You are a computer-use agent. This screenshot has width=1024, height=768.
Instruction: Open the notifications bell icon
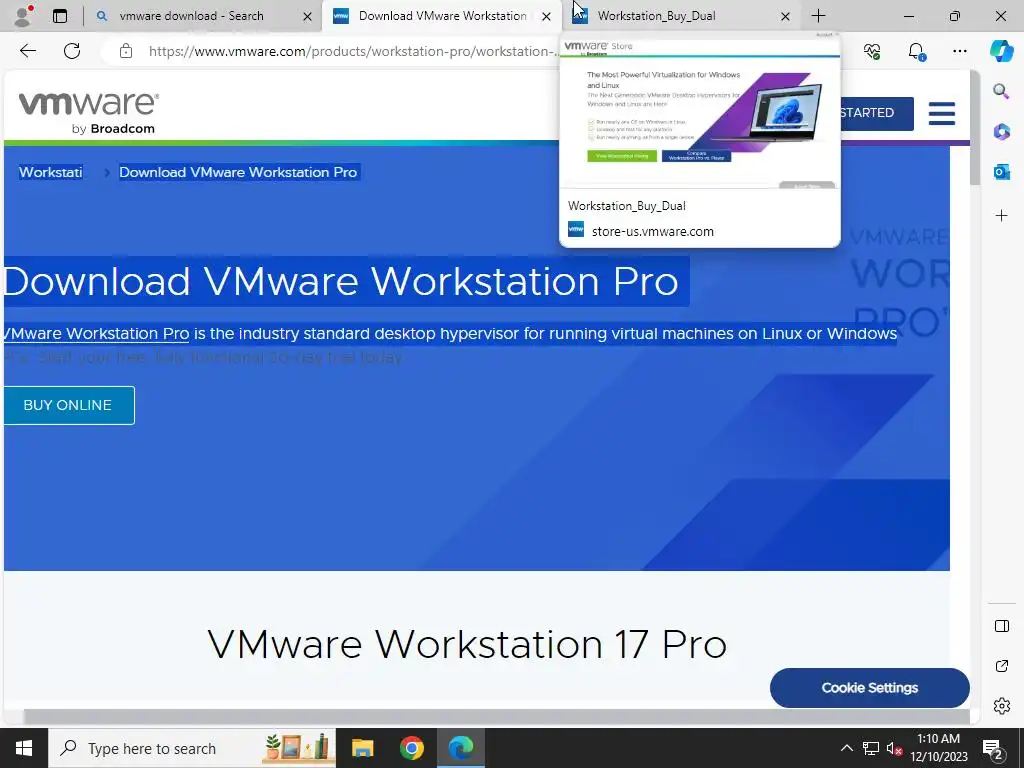pyautogui.click(x=916, y=51)
